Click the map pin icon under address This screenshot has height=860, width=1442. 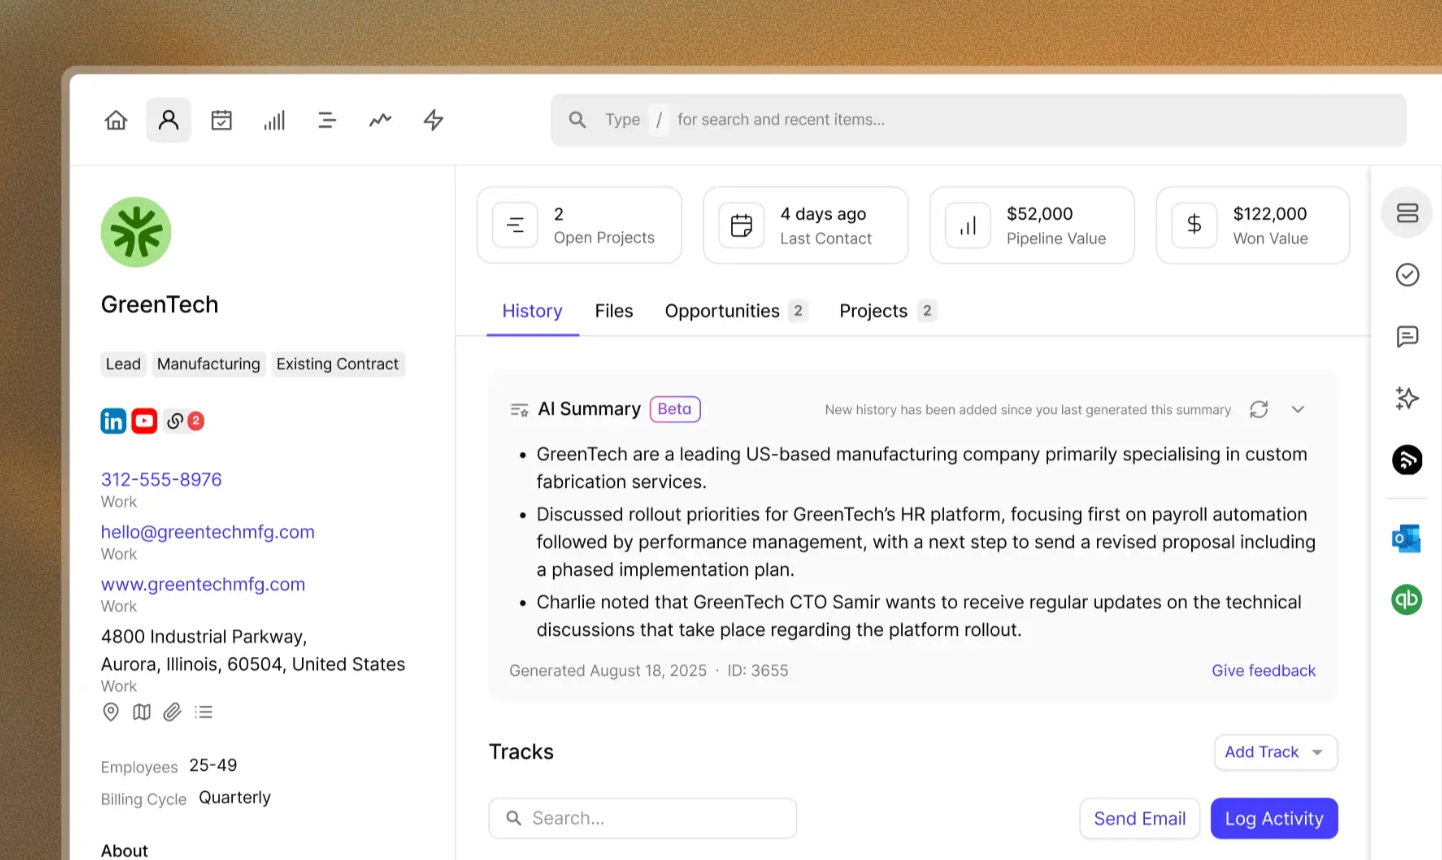point(111,712)
